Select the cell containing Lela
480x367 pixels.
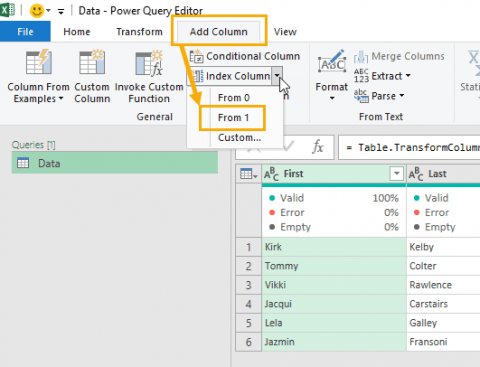coord(334,323)
